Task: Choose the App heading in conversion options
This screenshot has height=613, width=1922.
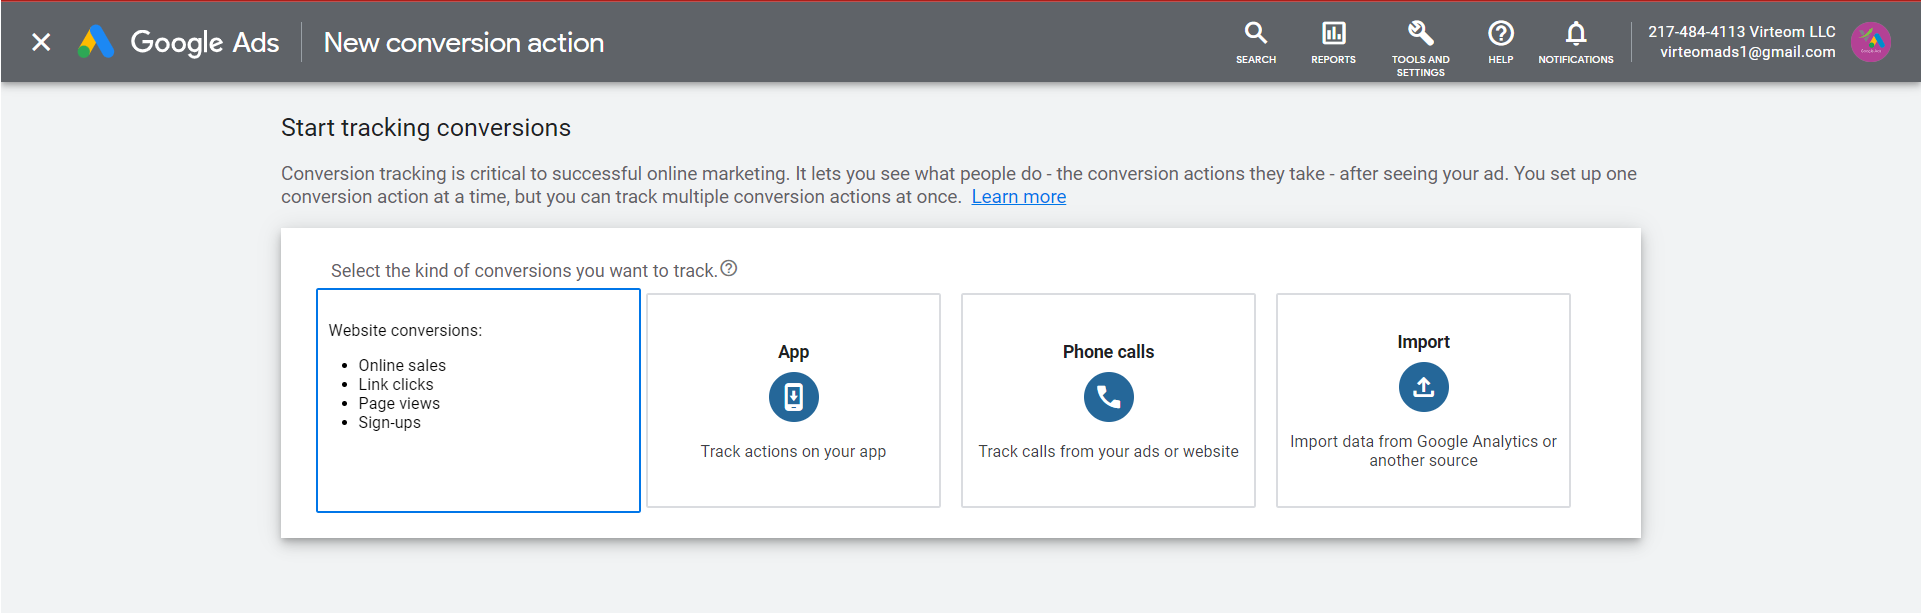Action: [793, 352]
